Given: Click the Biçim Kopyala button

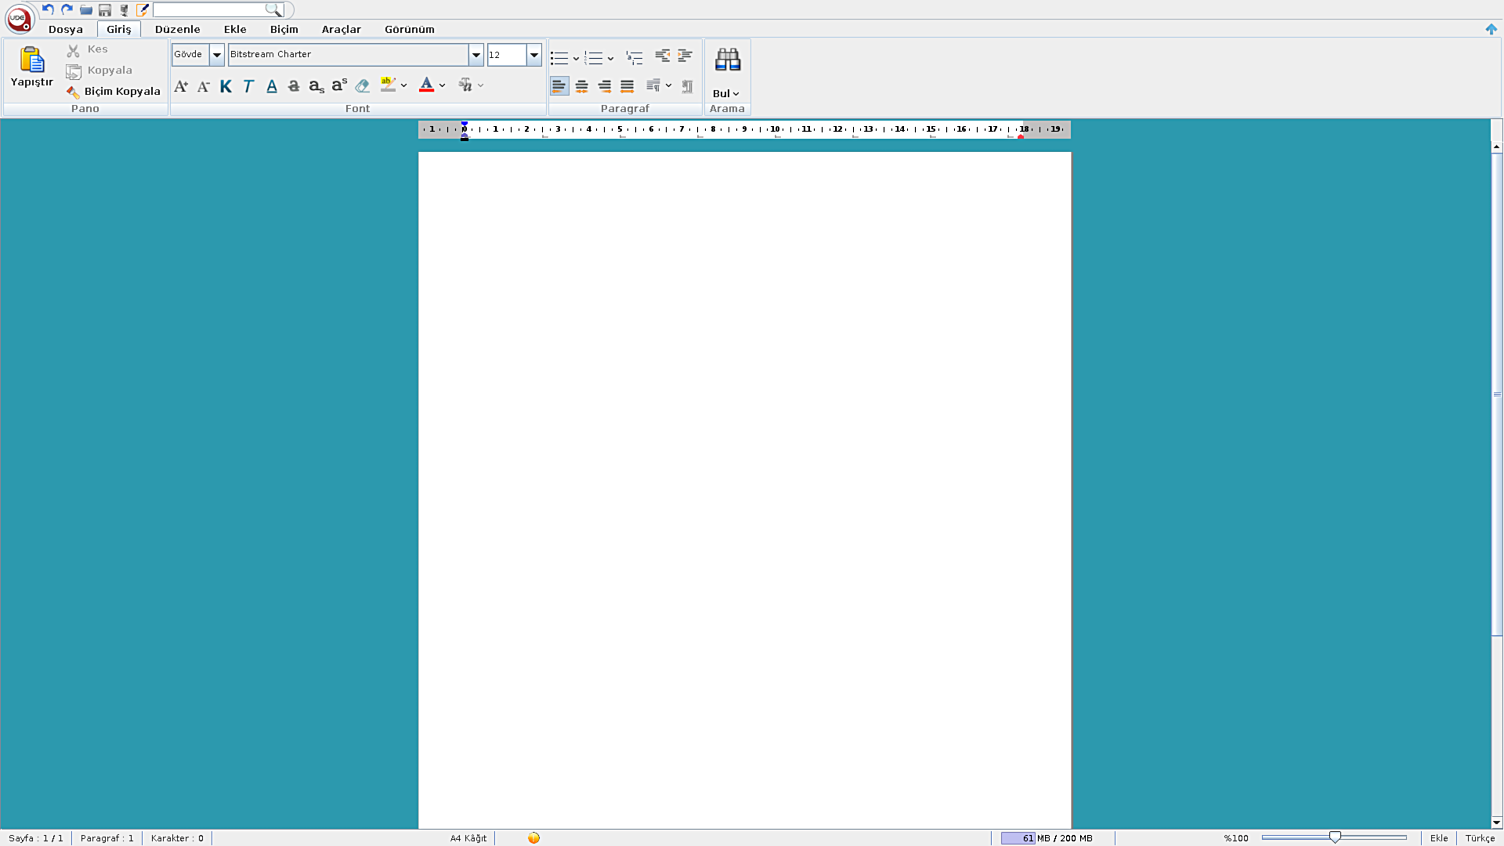Looking at the screenshot, I should coord(113,91).
